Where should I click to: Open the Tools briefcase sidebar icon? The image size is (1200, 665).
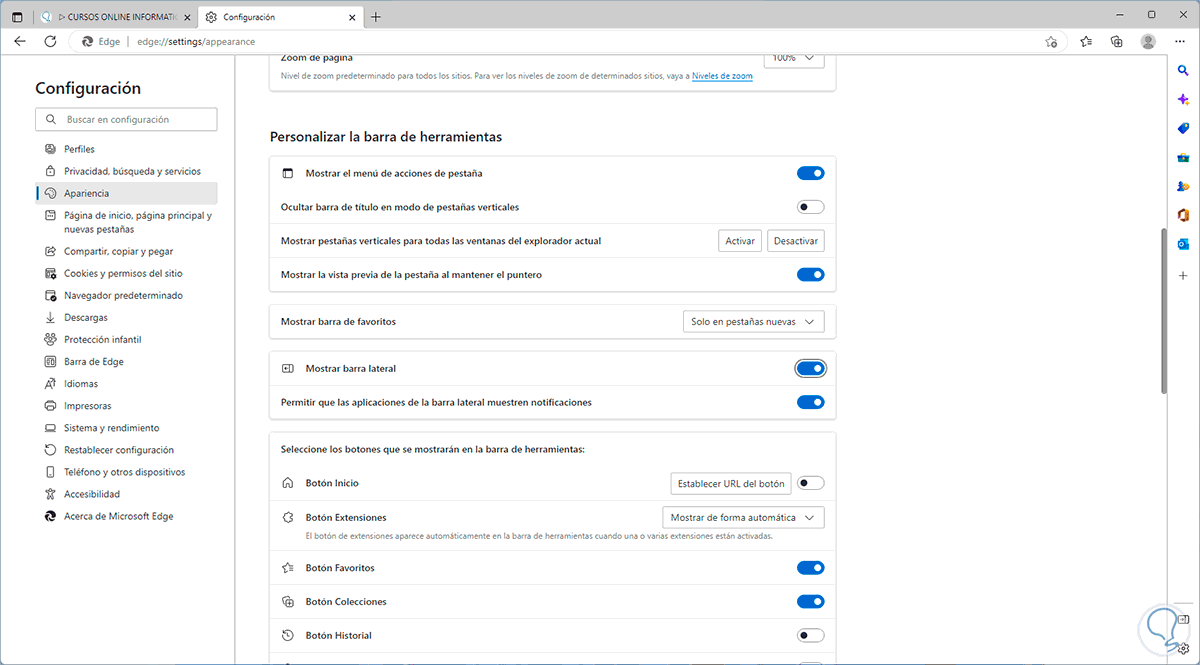1183,157
